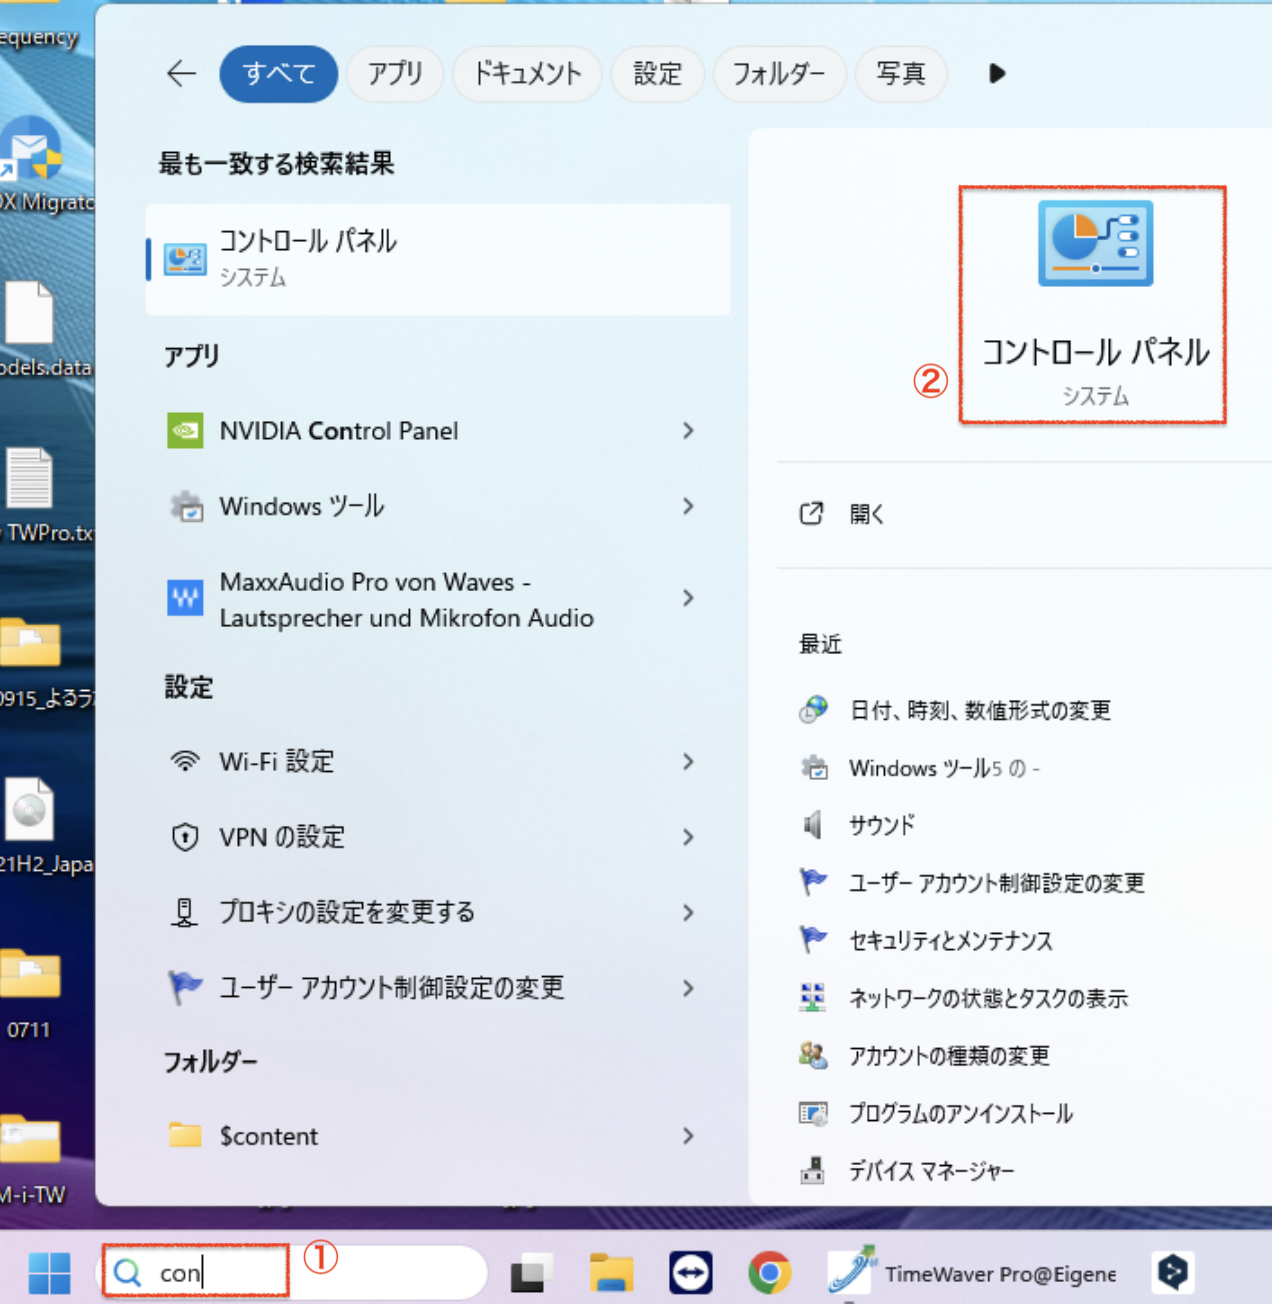1272x1304 pixels.
Task: Open recent item プログラムのアンインストール
Action: tap(961, 1113)
